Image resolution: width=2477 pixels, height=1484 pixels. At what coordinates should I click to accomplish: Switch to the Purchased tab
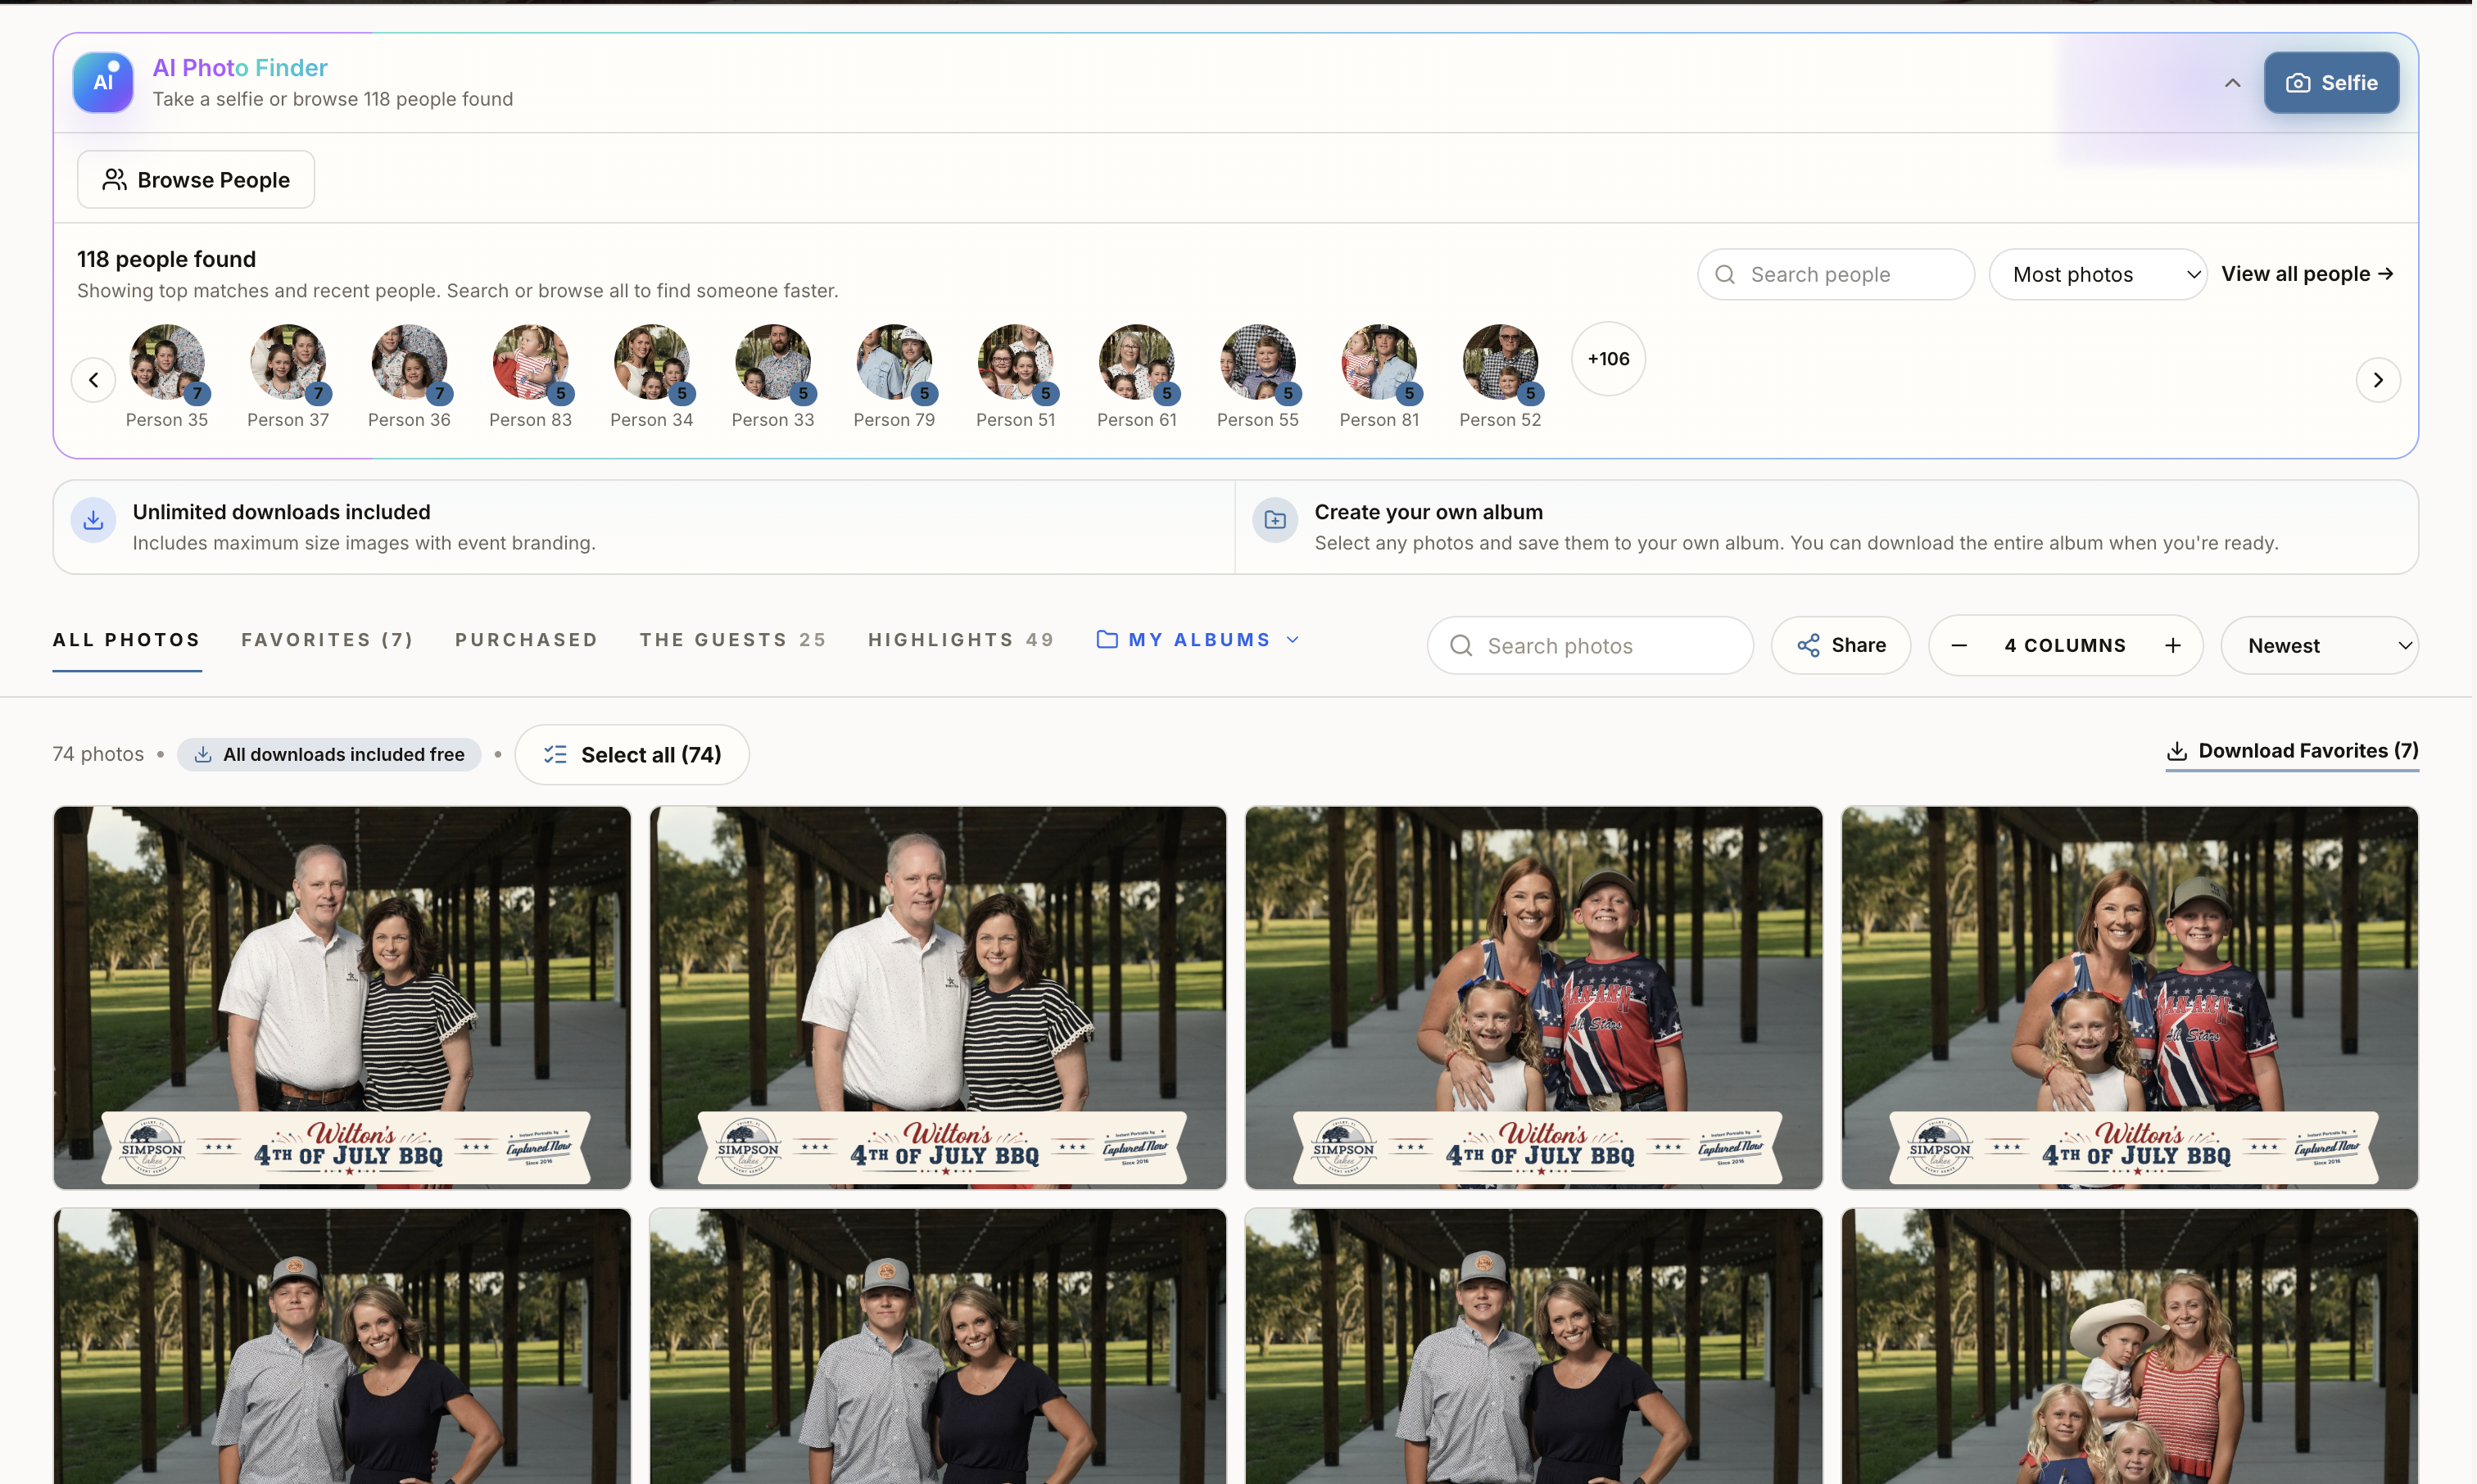click(x=527, y=640)
